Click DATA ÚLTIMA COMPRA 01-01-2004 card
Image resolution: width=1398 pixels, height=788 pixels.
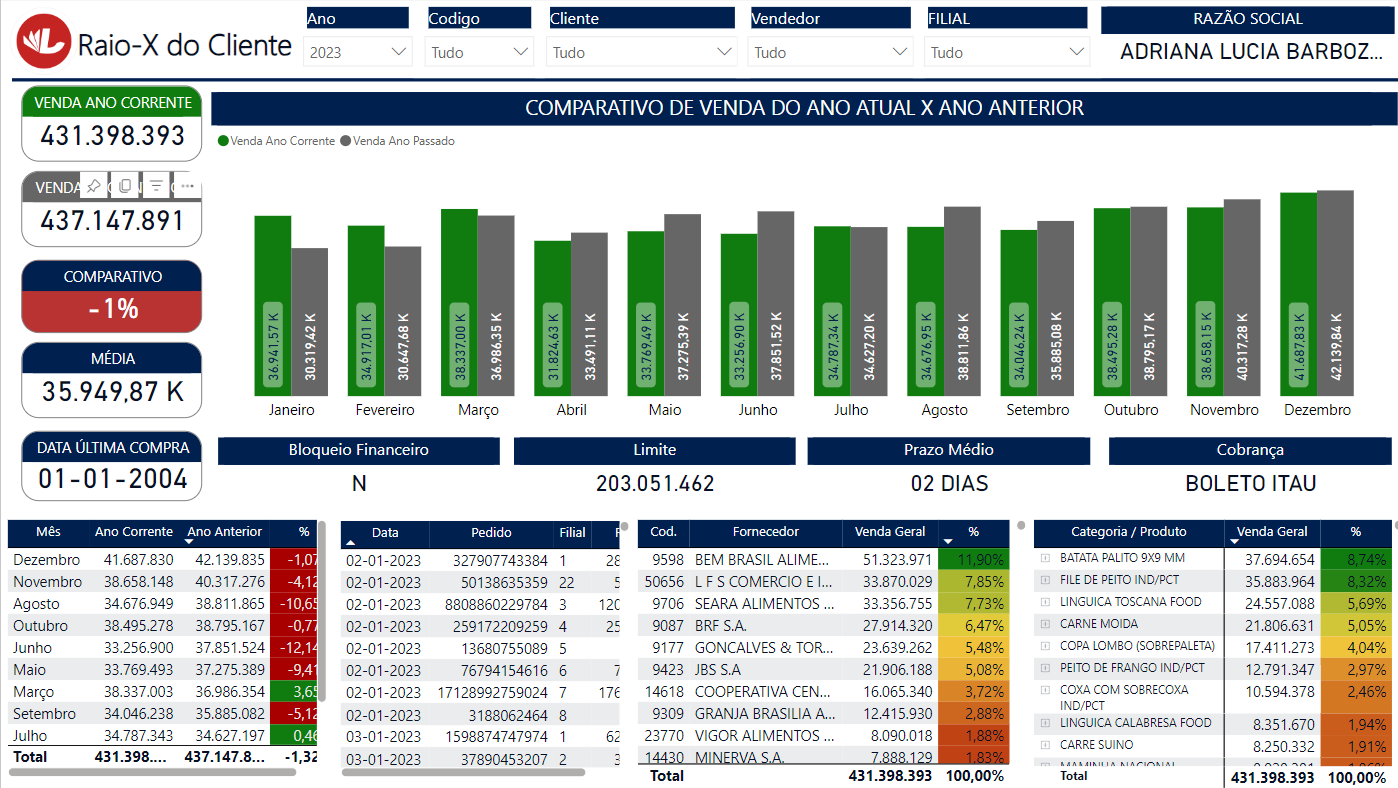coord(112,466)
